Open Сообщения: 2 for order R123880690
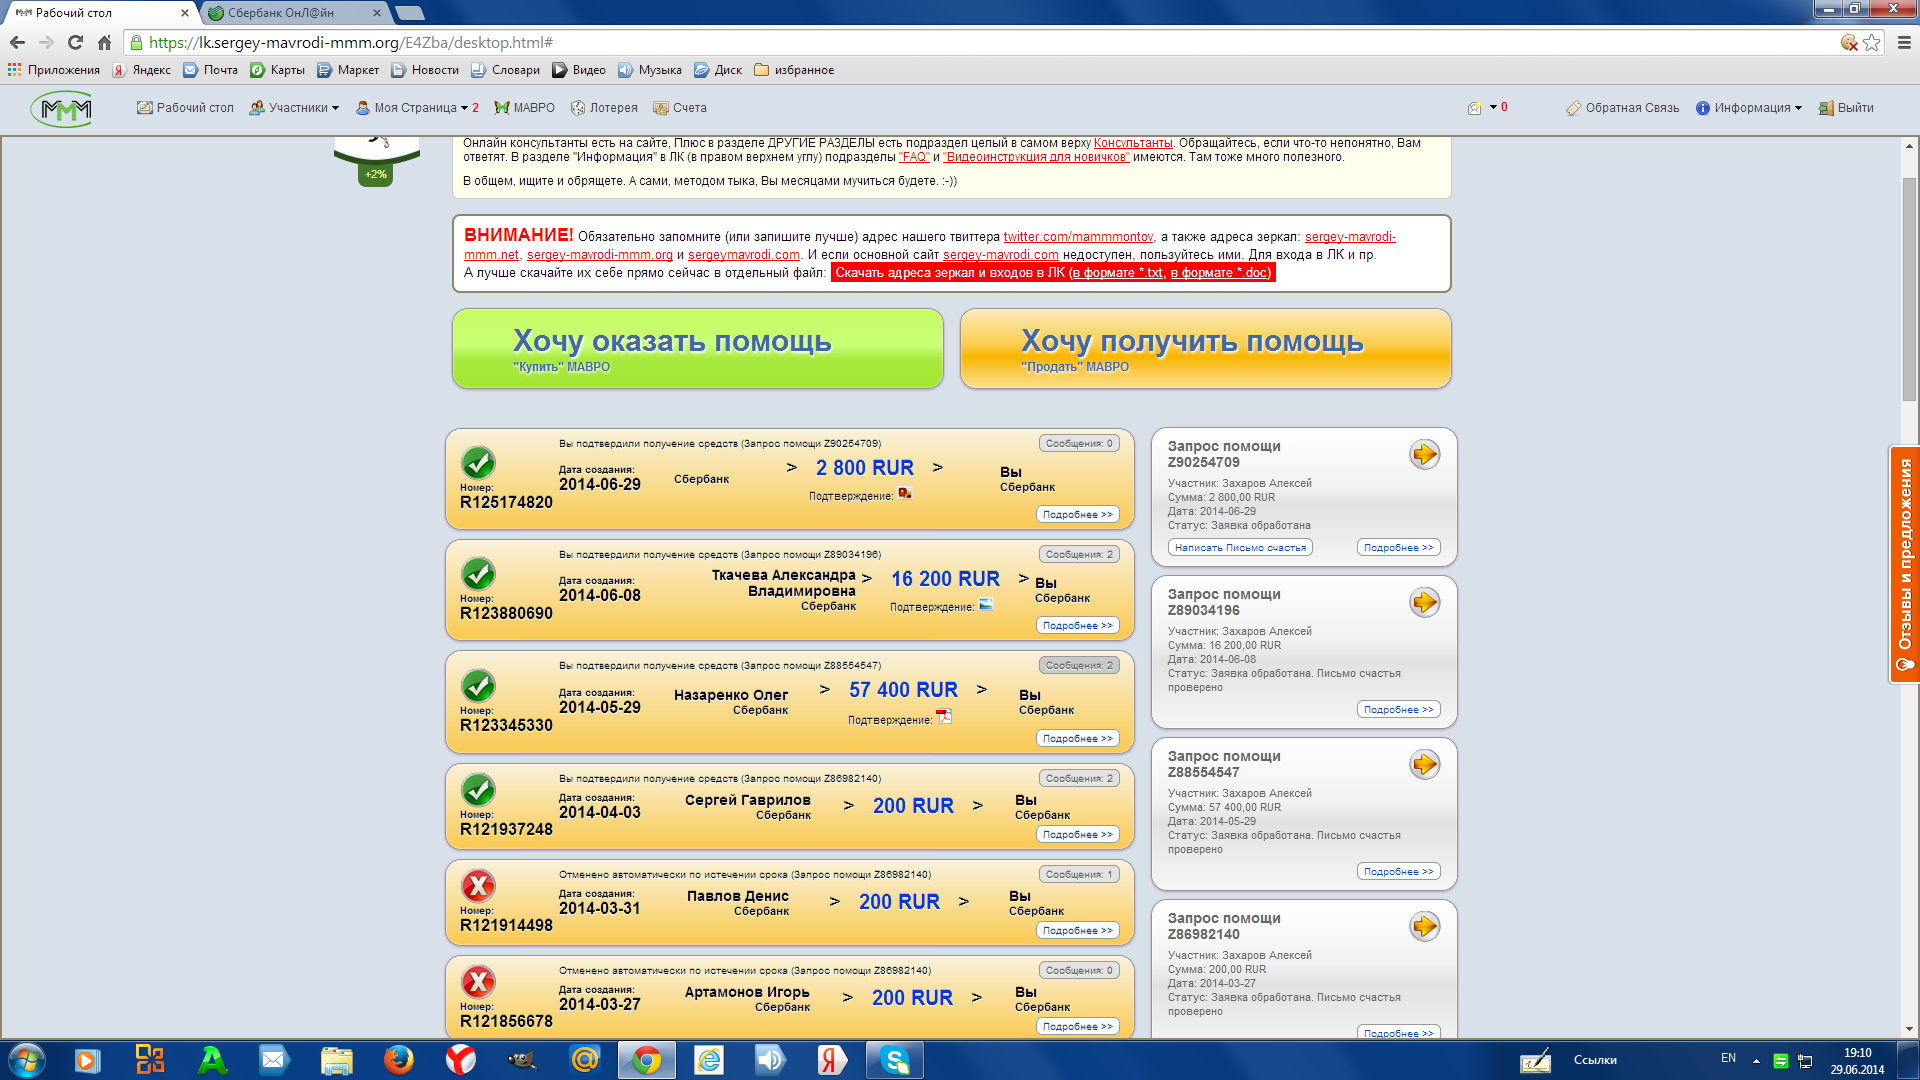Image resolution: width=1920 pixels, height=1080 pixels. (1079, 554)
